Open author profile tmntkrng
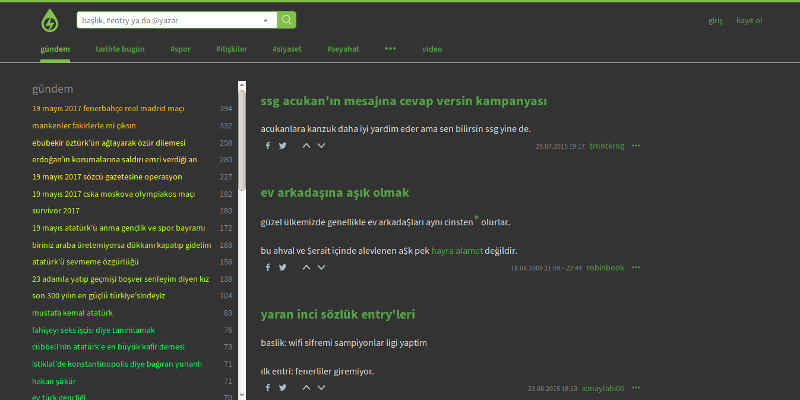 607,146
